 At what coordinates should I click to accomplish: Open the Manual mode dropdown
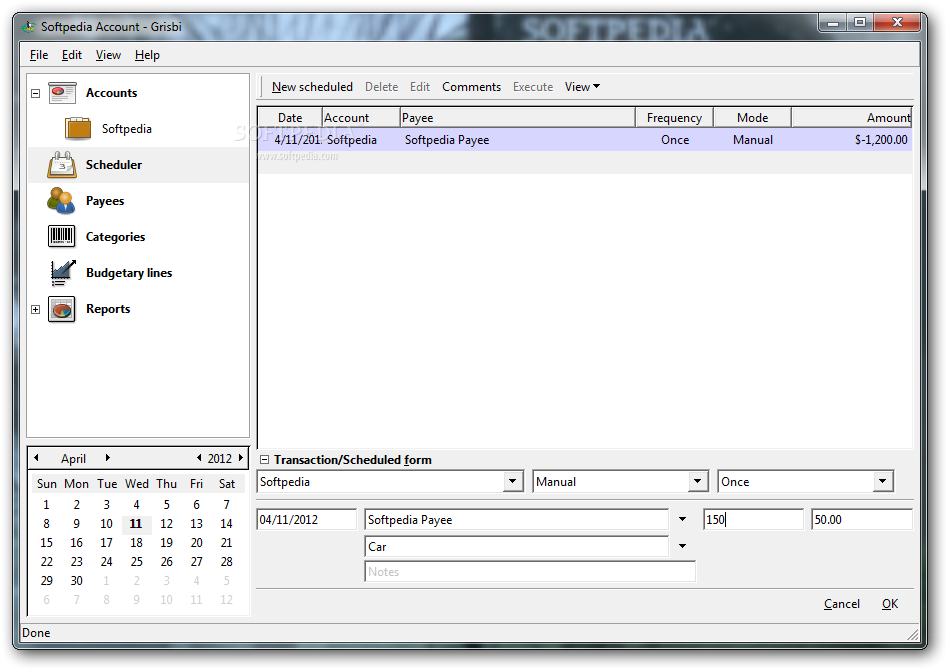(x=698, y=481)
